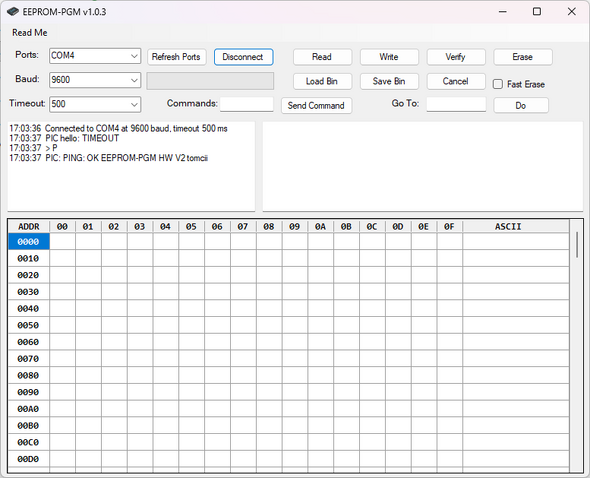590x478 pixels.
Task: Click the Refresh Ports button
Action: (176, 57)
